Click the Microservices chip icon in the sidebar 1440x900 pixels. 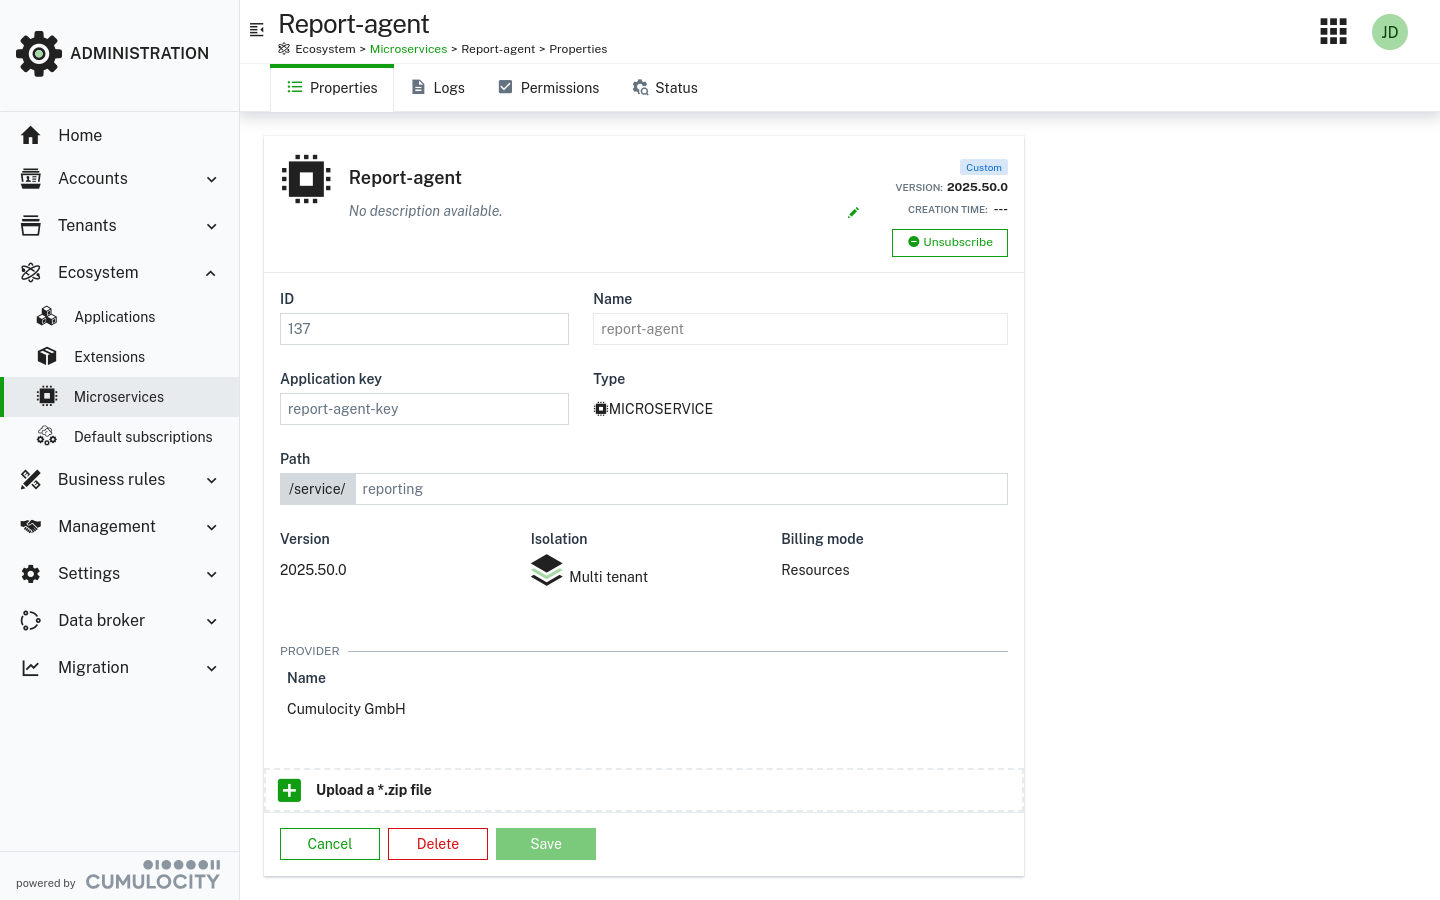click(47, 396)
